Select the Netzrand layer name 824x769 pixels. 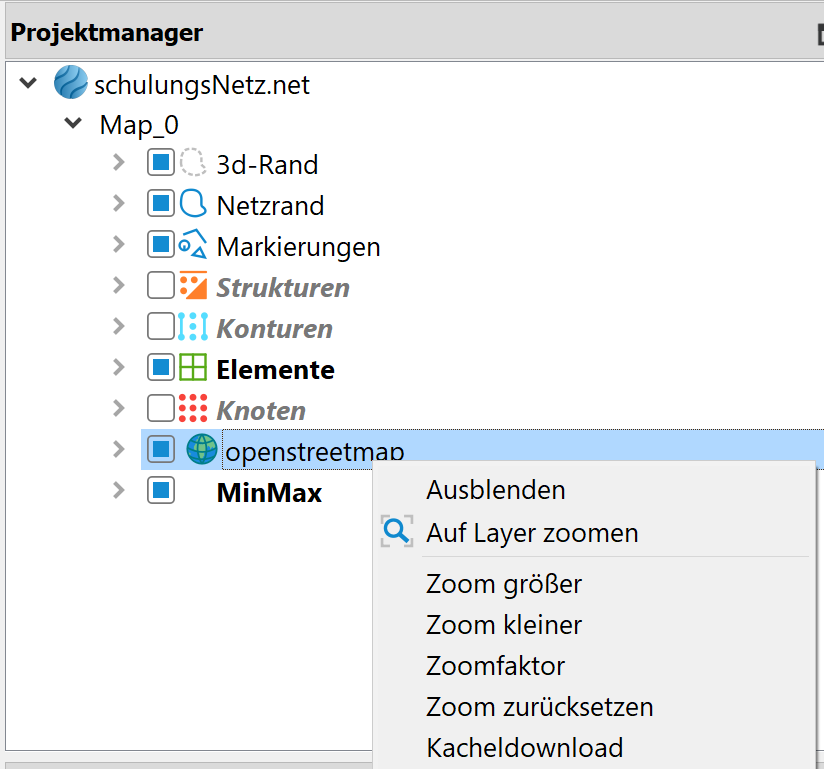point(270,205)
